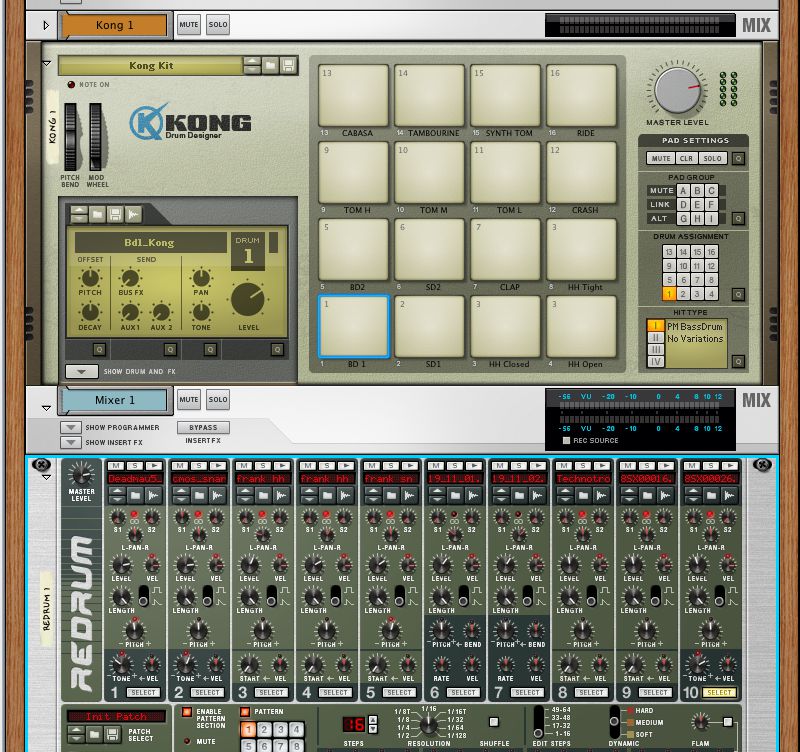Hit the HH Open drum pad

(582, 327)
